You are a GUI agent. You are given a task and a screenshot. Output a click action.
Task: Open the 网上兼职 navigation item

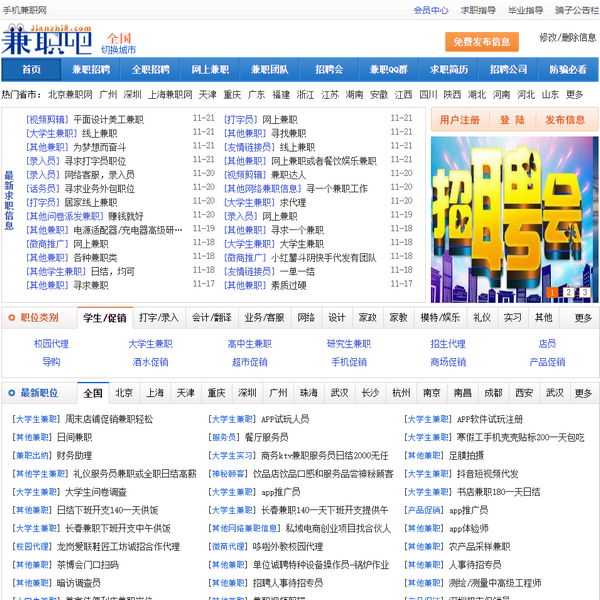[x=210, y=70]
